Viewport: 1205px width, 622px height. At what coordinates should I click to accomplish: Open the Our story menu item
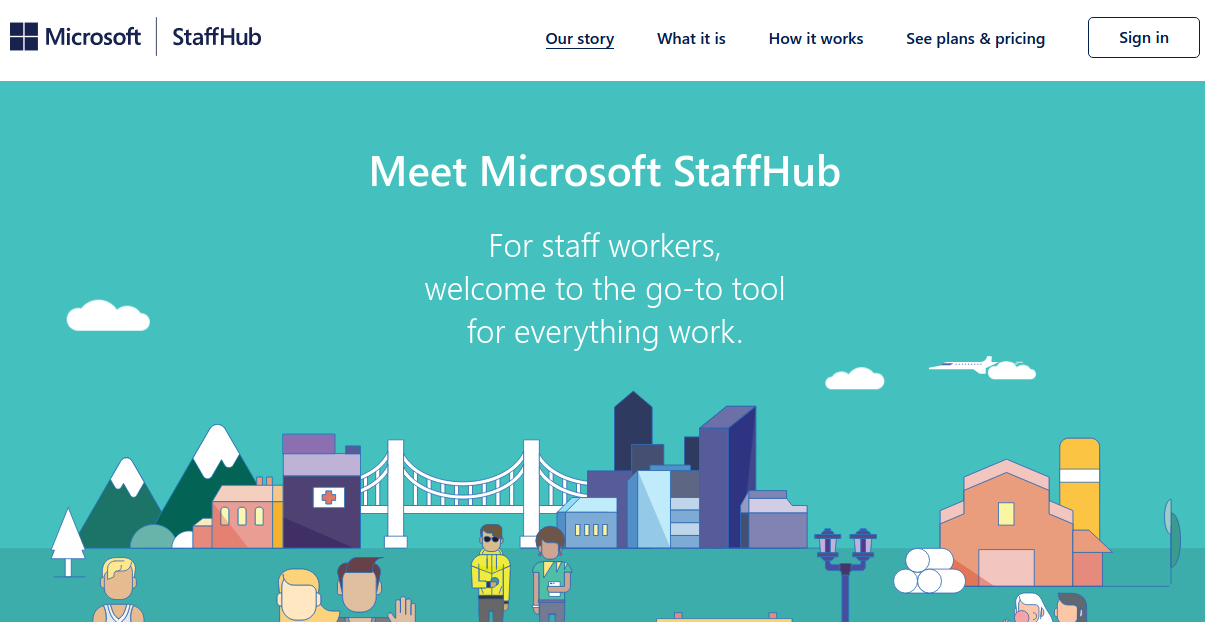click(x=580, y=39)
